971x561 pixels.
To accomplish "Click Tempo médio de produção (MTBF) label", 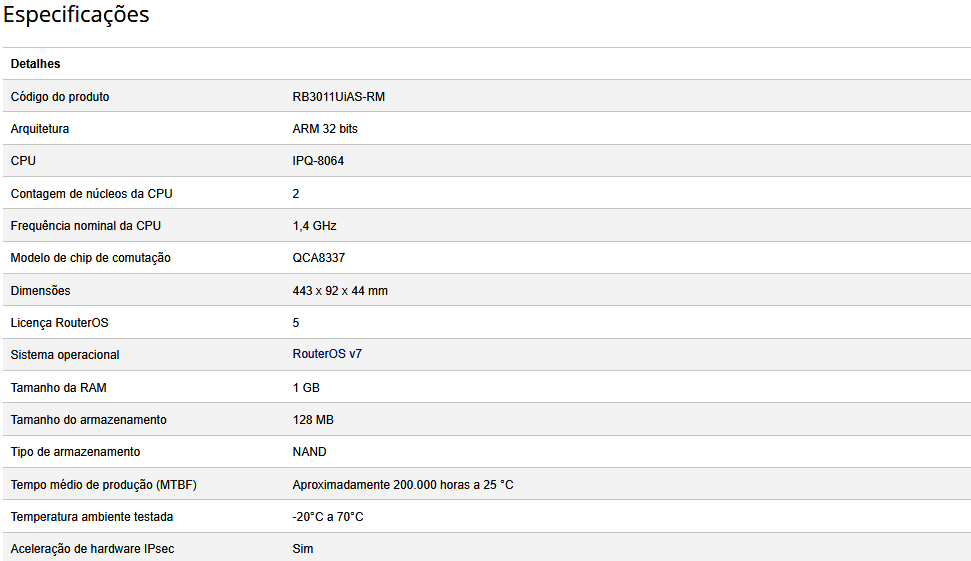I will click(103, 485).
